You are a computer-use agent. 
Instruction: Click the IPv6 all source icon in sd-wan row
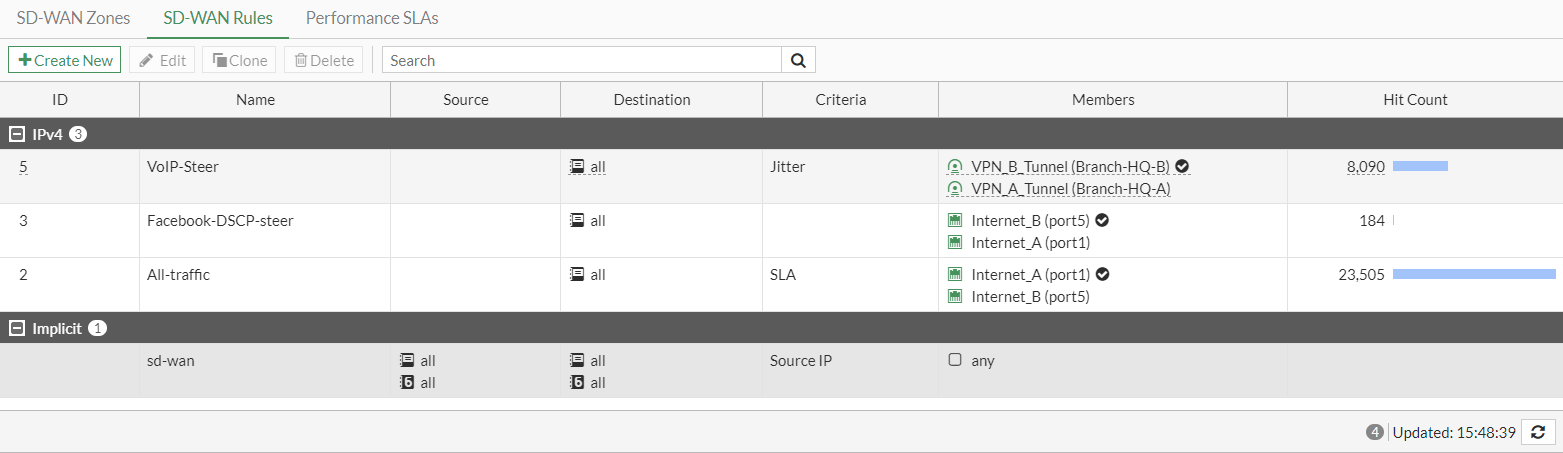[406, 383]
